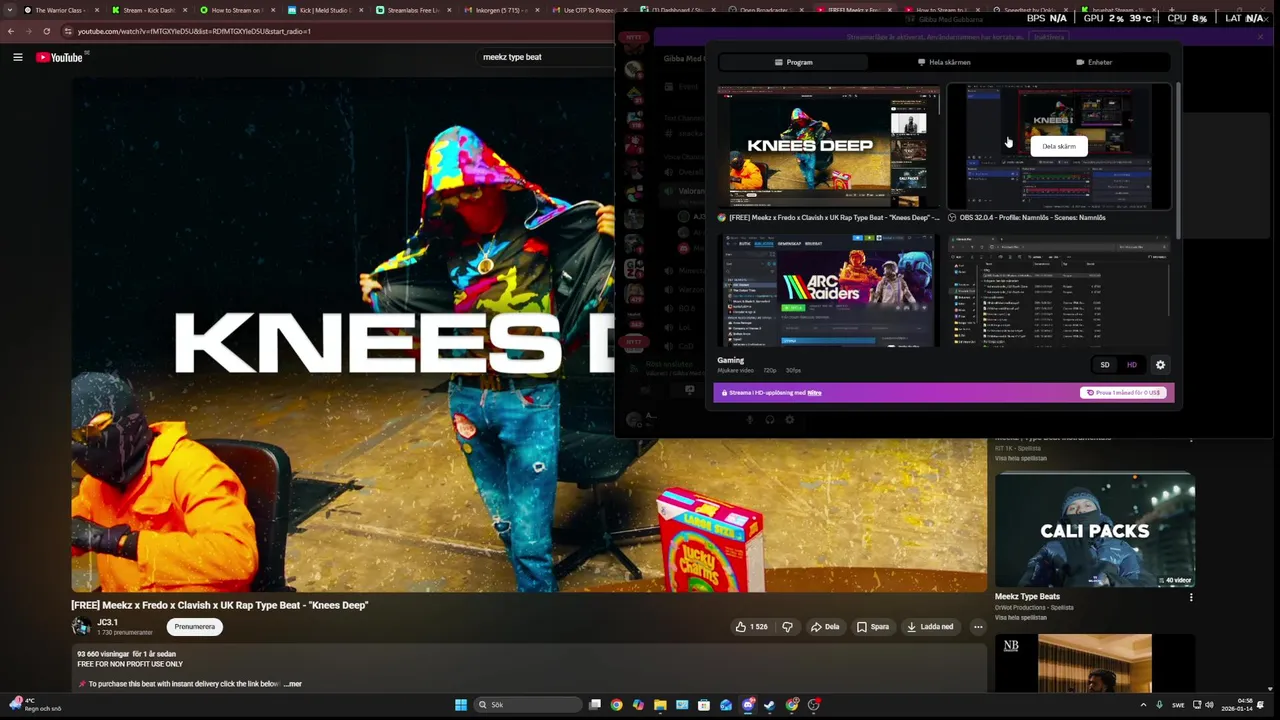Open the three-dot menu under the video
Image resolution: width=1280 pixels, height=720 pixels.
(978, 627)
